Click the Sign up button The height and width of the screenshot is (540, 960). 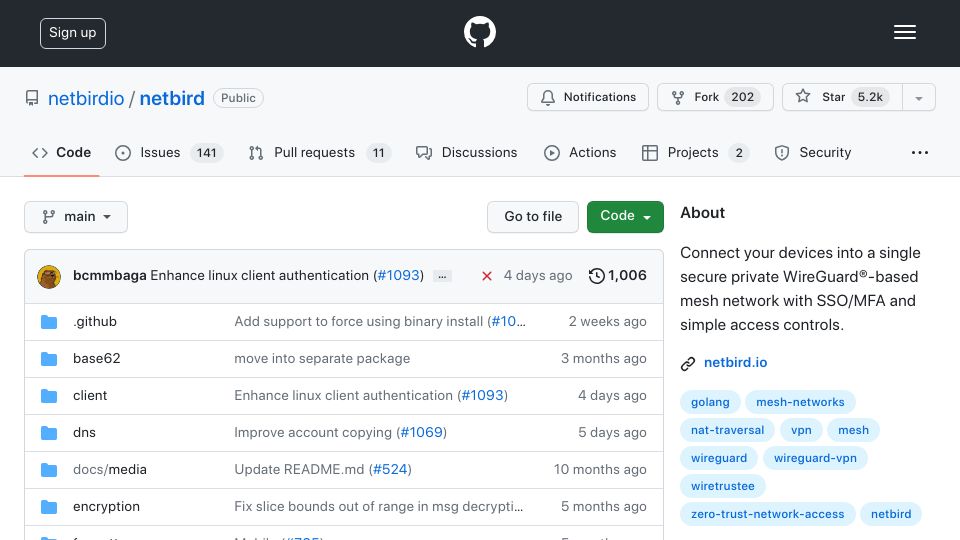[x=73, y=33]
